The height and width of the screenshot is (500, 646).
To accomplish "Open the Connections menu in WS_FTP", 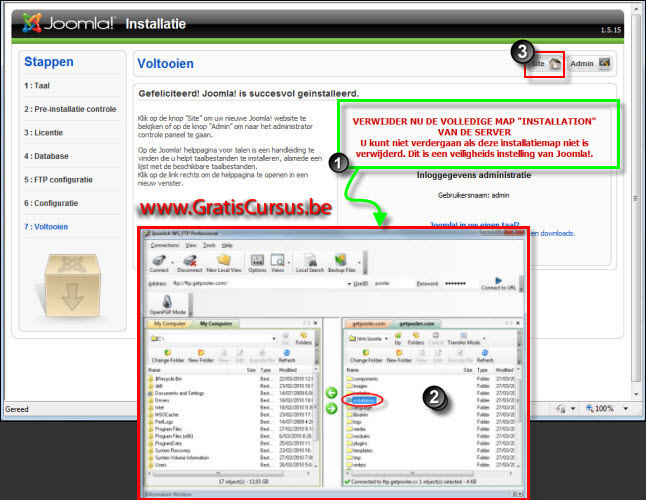I will point(165,245).
